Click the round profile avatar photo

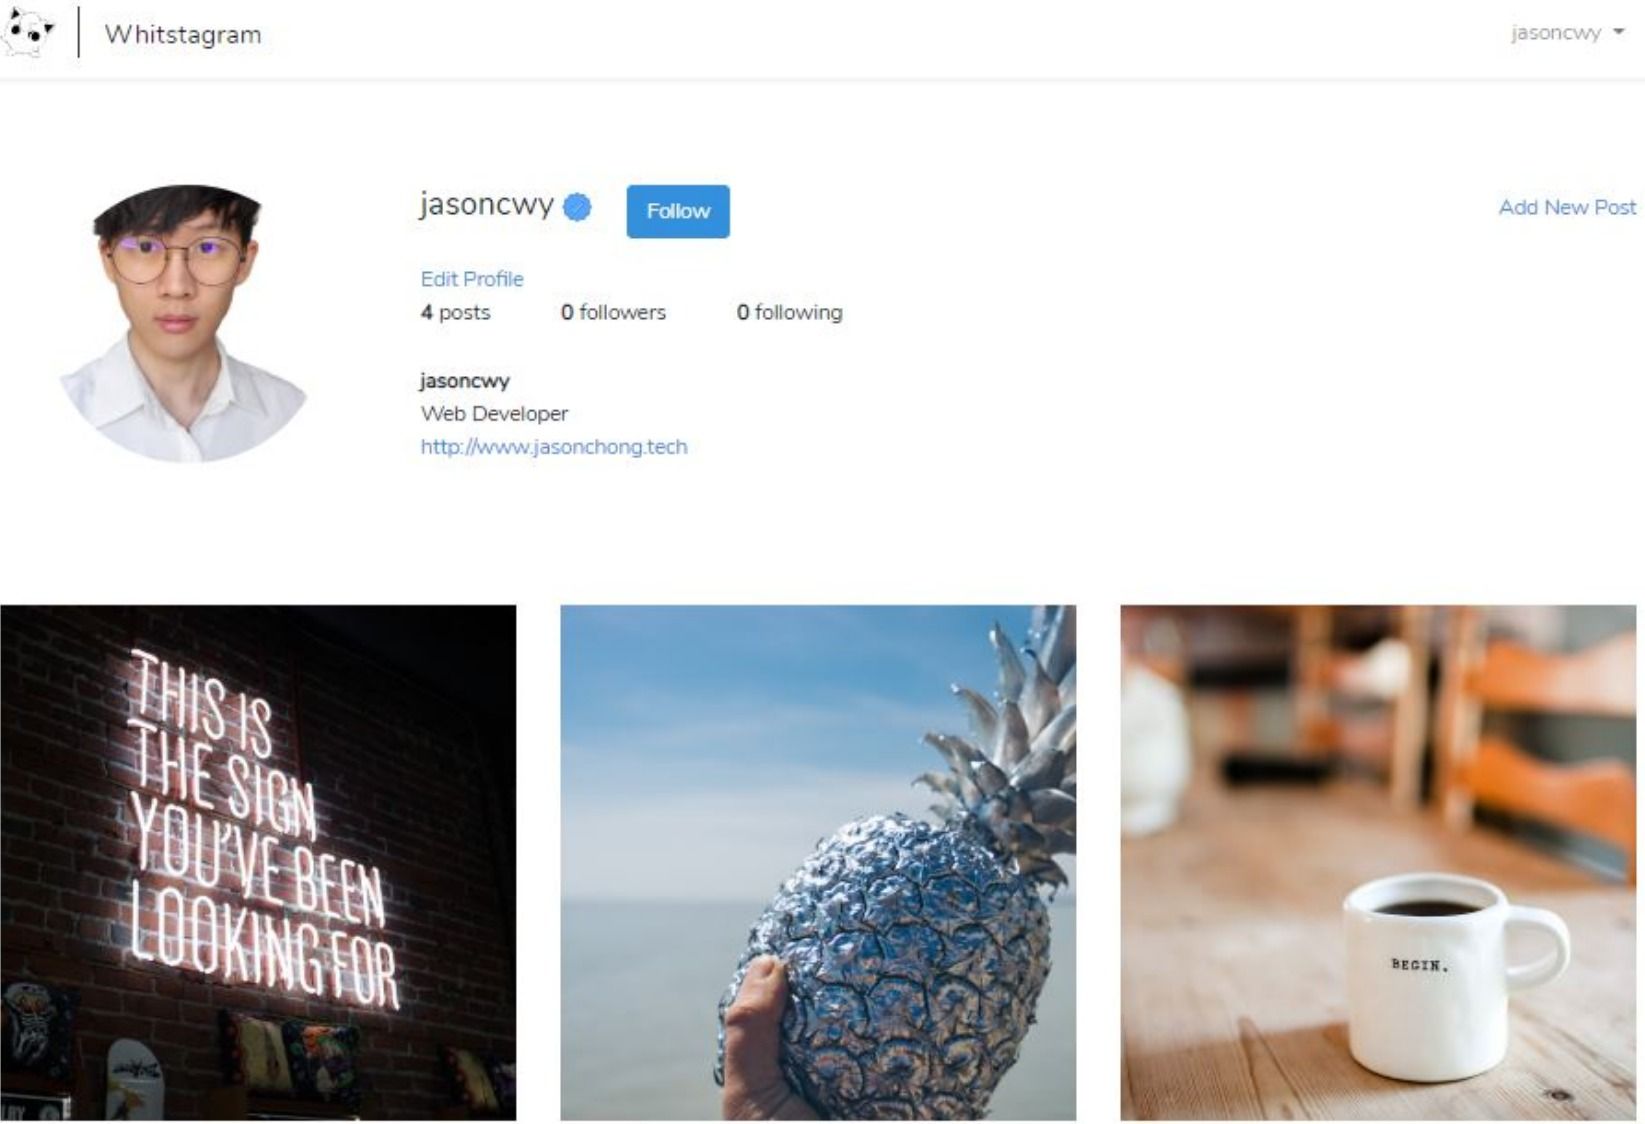tap(183, 323)
